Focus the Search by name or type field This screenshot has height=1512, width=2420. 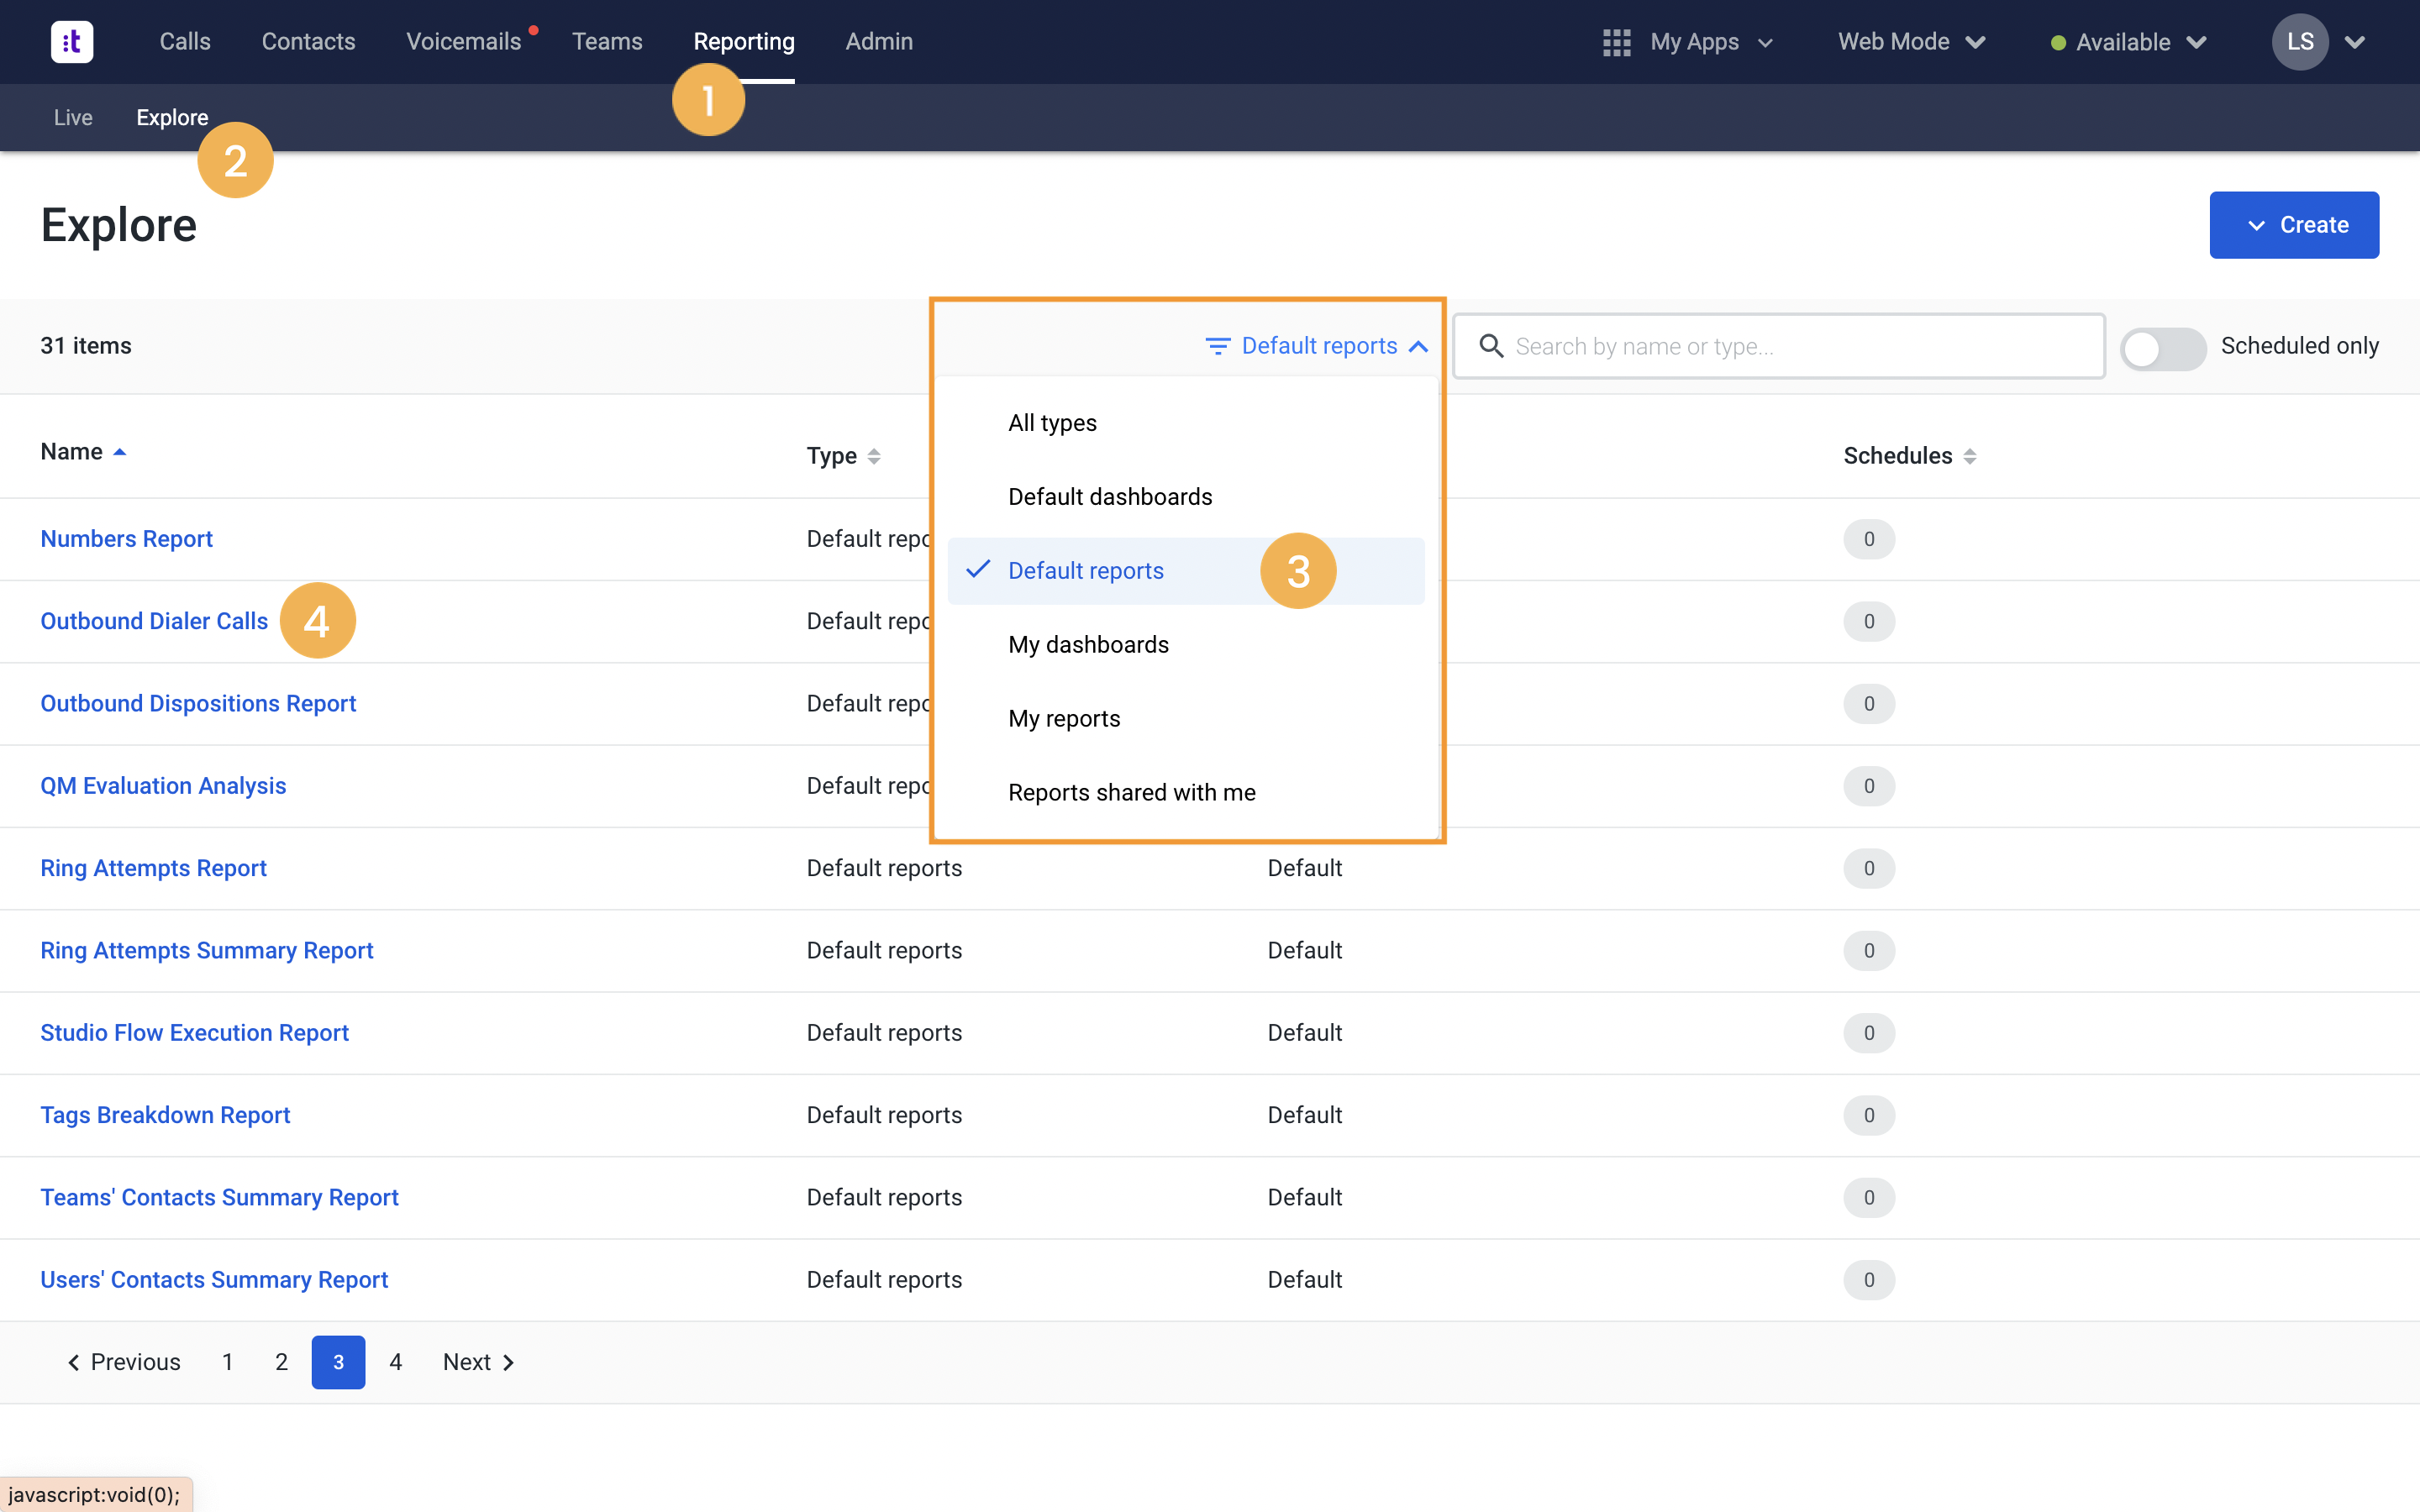click(x=1779, y=346)
